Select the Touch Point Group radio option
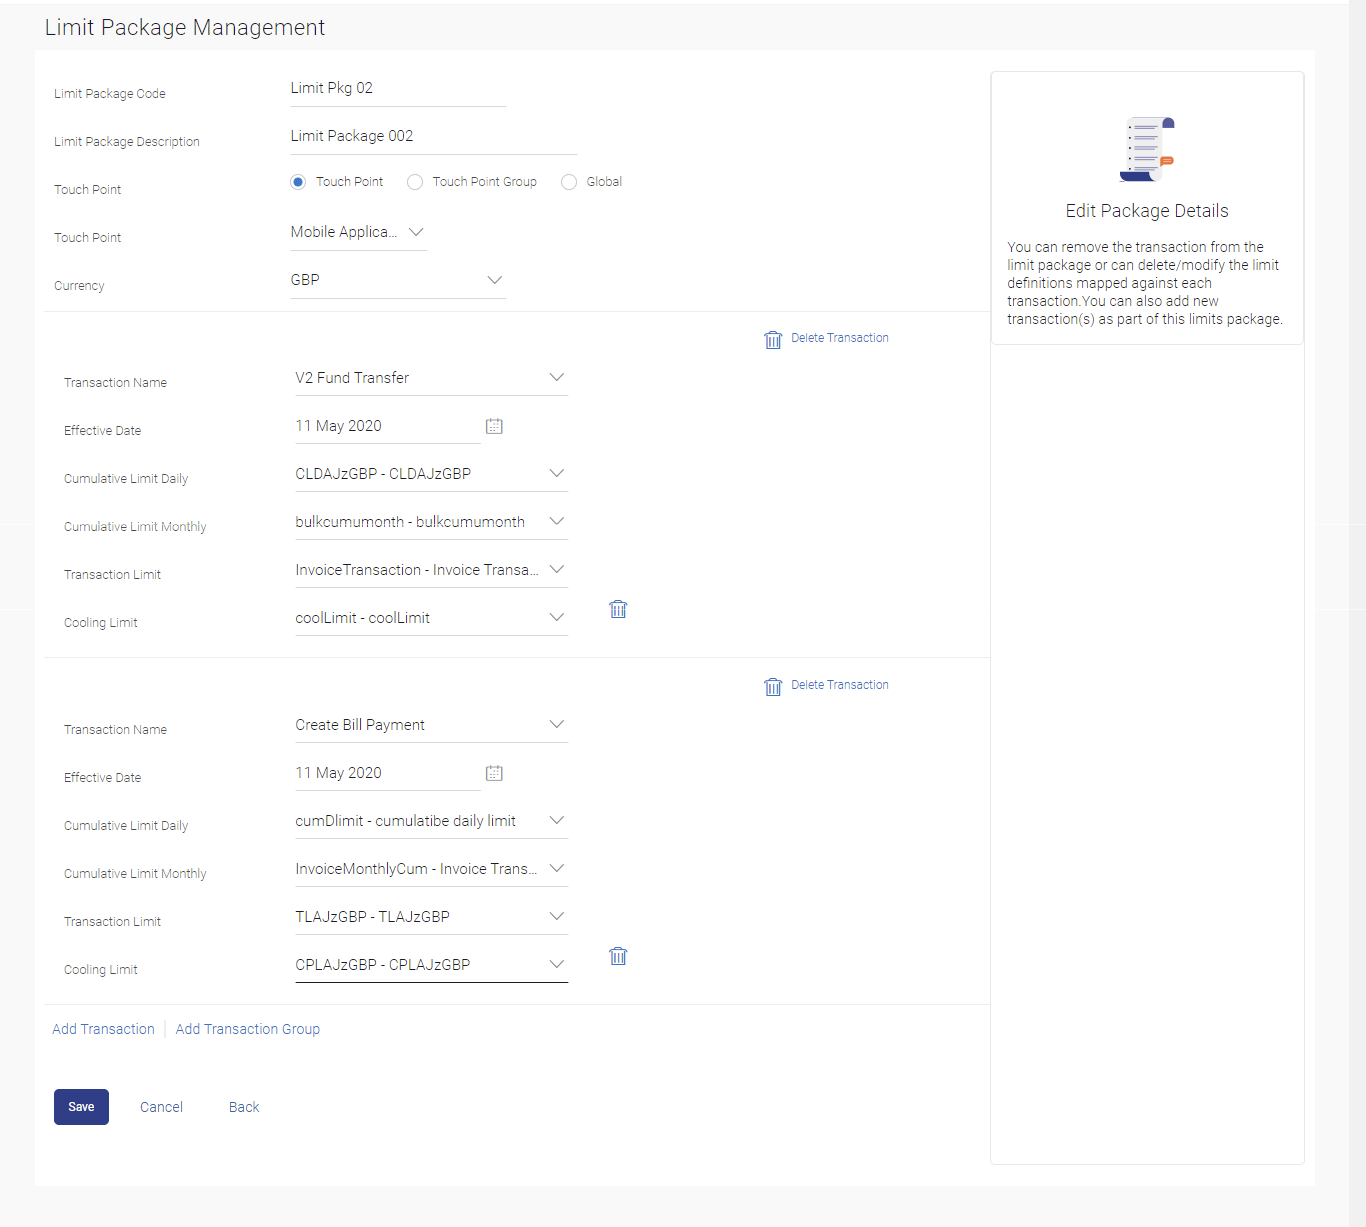This screenshot has width=1366, height=1227. 415,182
